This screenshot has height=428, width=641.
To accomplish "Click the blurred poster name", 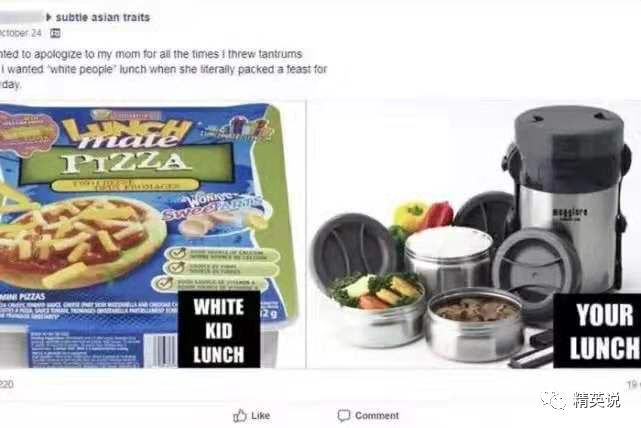I will click(22, 17).
